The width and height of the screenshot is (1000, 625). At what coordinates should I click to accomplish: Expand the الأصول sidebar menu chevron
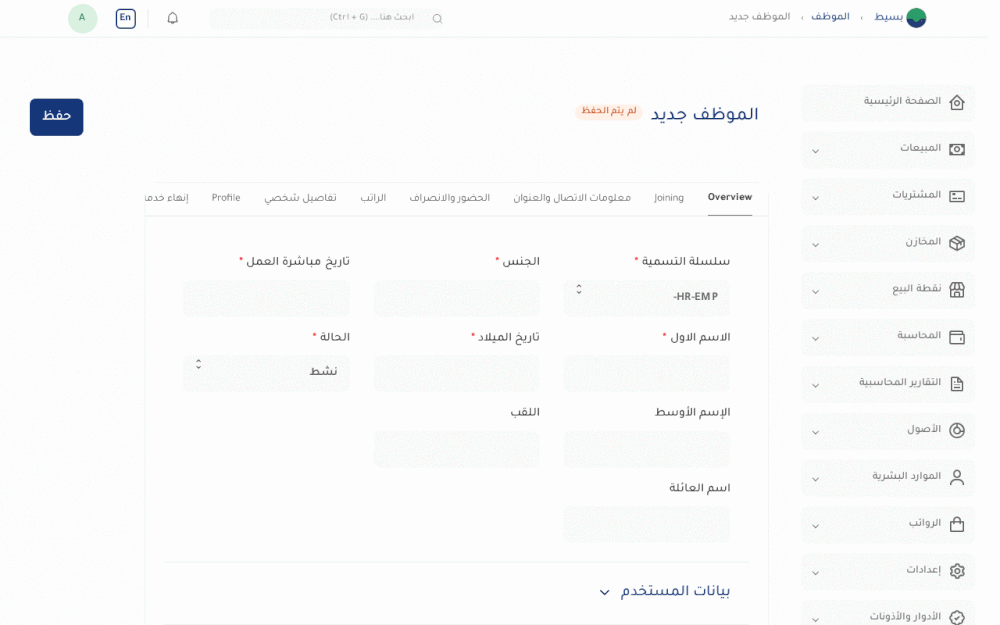pyautogui.click(x=815, y=432)
